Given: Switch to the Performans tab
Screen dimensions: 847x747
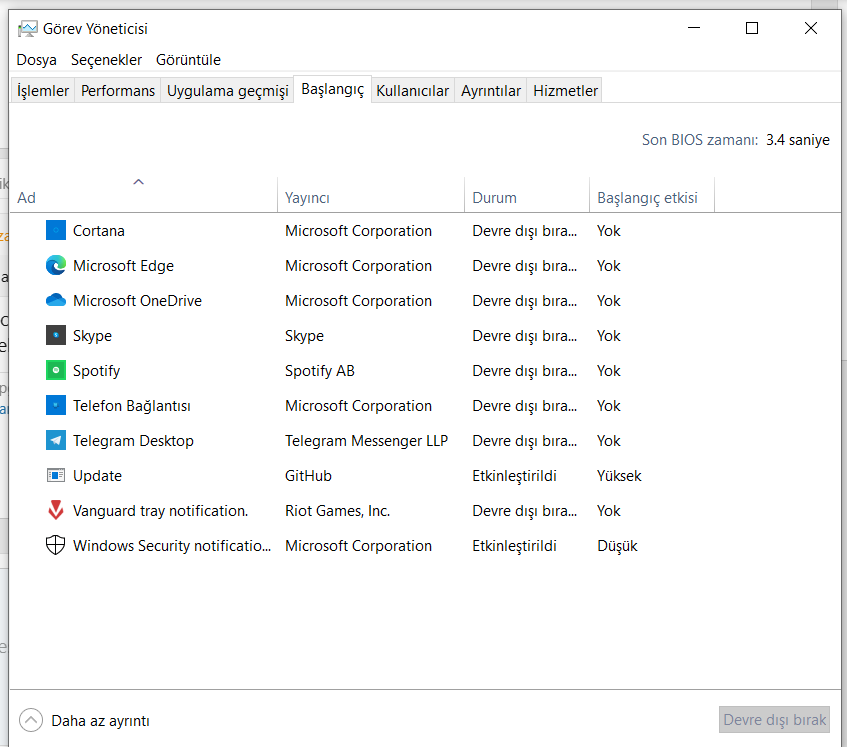Looking at the screenshot, I should 118,90.
